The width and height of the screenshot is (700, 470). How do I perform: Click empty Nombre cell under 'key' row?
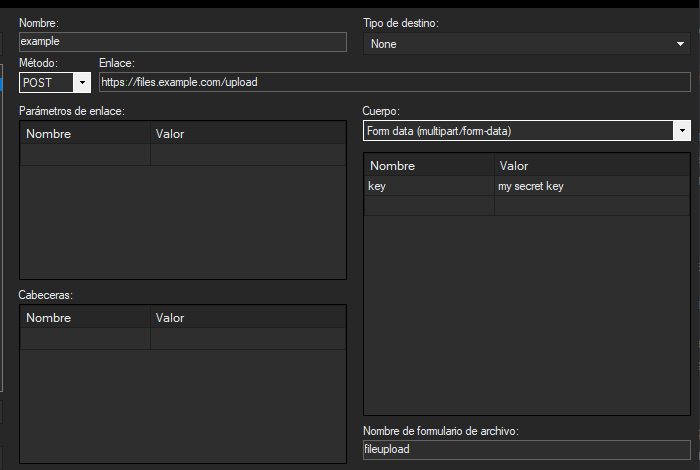(x=429, y=206)
